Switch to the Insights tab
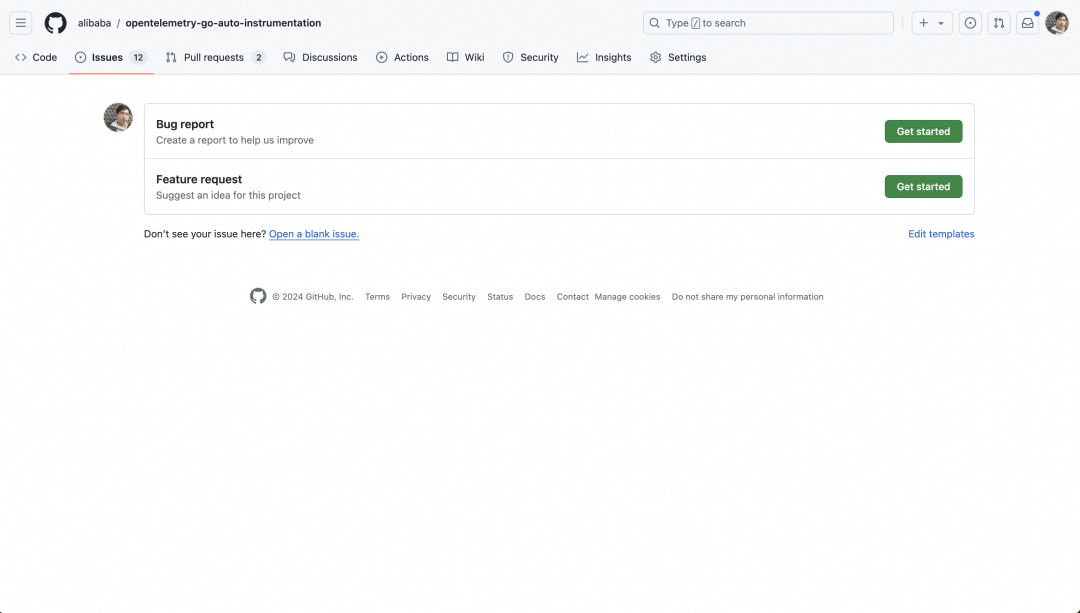This screenshot has width=1080, height=613. point(604,57)
